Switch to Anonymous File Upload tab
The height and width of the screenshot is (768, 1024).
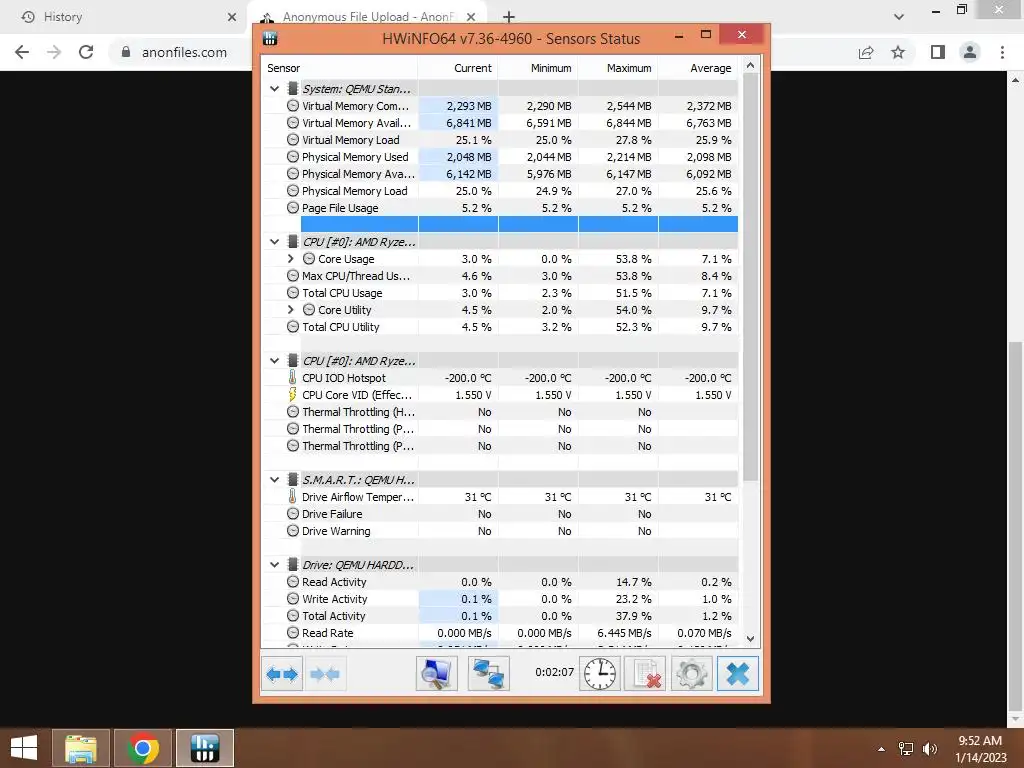(367, 17)
